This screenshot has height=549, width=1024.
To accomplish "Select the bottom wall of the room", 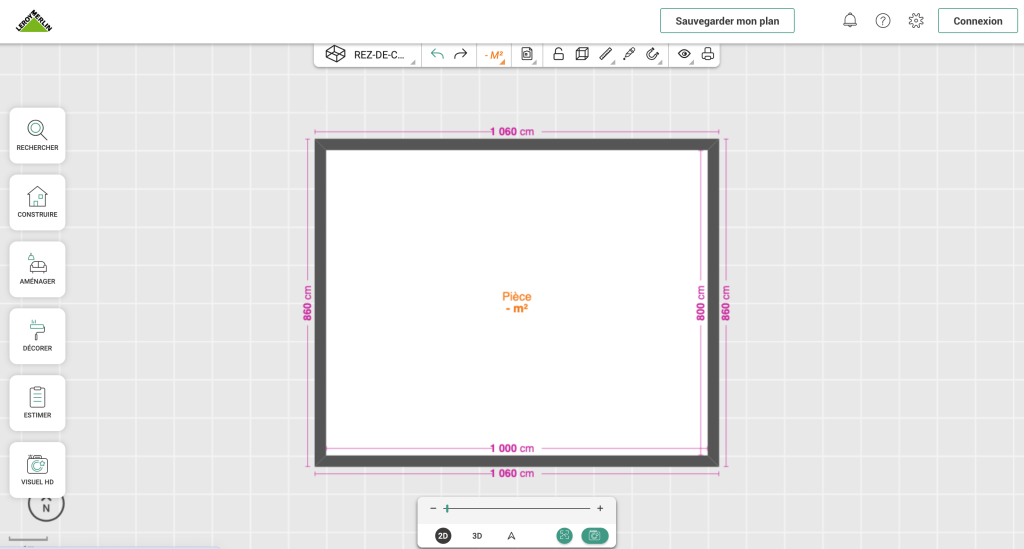I will coord(517,461).
